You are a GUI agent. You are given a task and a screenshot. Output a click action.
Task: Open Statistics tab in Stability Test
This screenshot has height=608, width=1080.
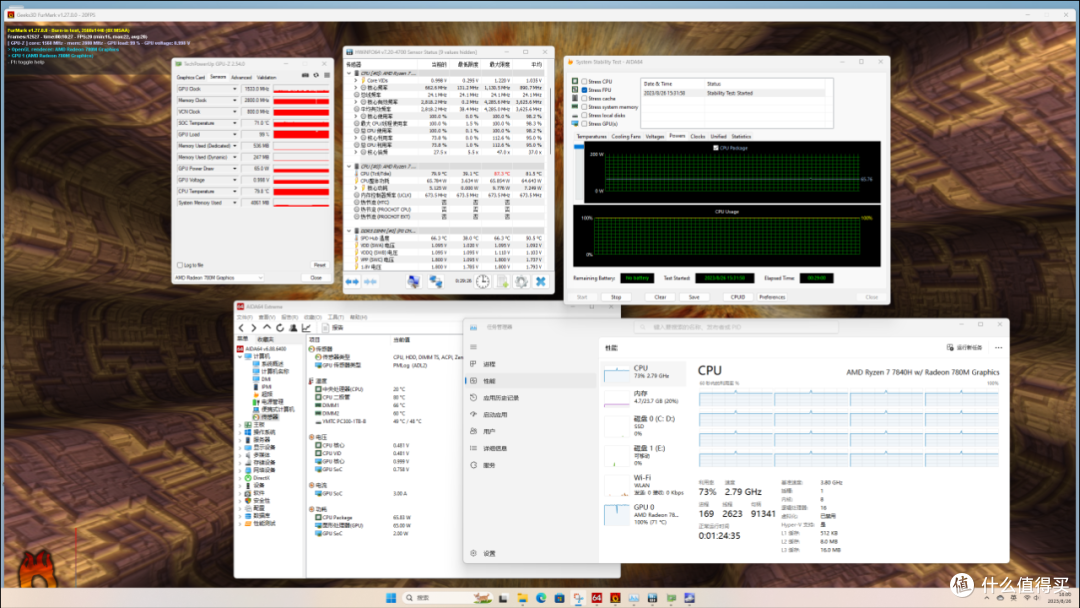point(741,136)
